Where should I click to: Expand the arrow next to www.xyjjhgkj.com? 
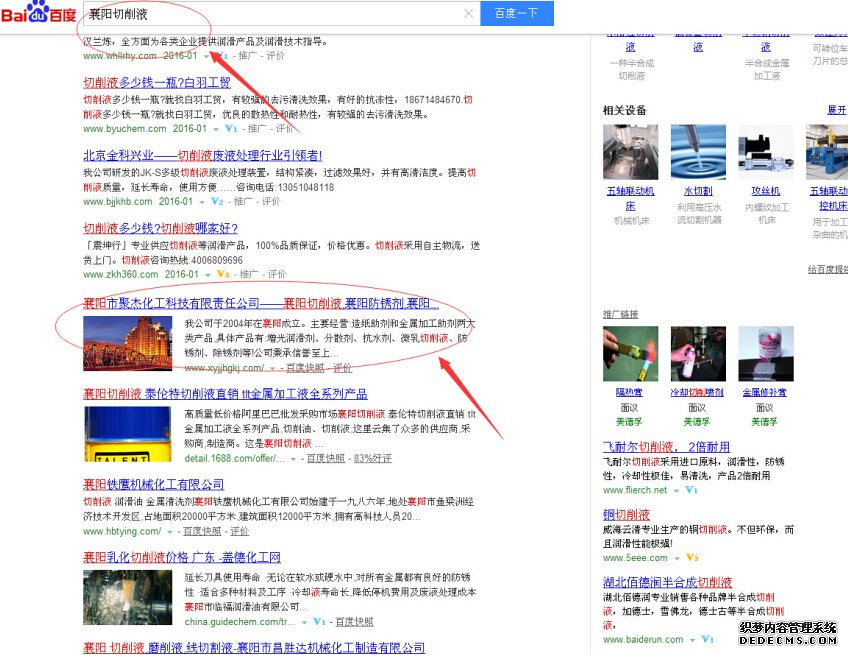(x=273, y=369)
